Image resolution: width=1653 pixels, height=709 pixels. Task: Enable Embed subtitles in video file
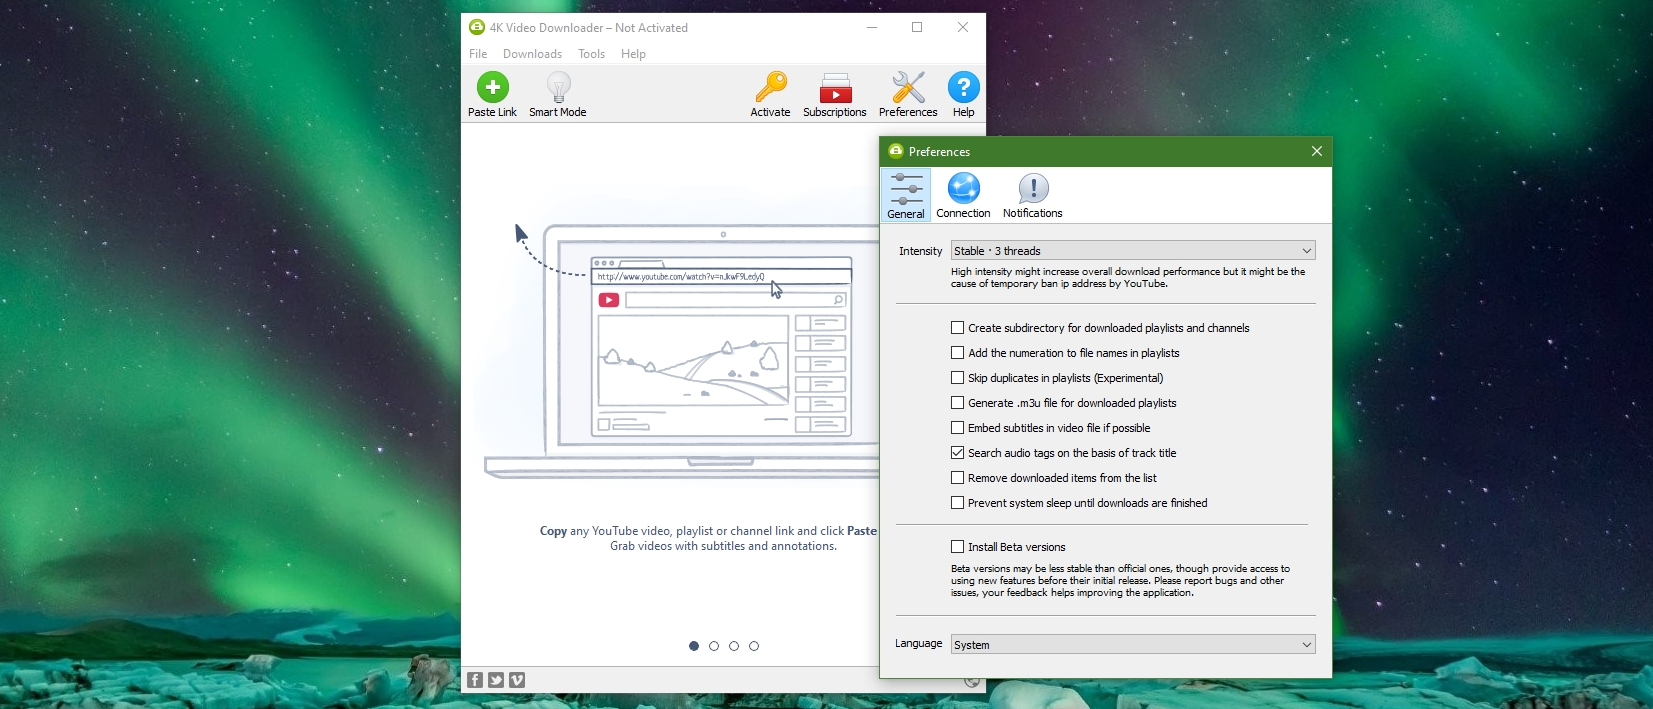click(x=957, y=428)
